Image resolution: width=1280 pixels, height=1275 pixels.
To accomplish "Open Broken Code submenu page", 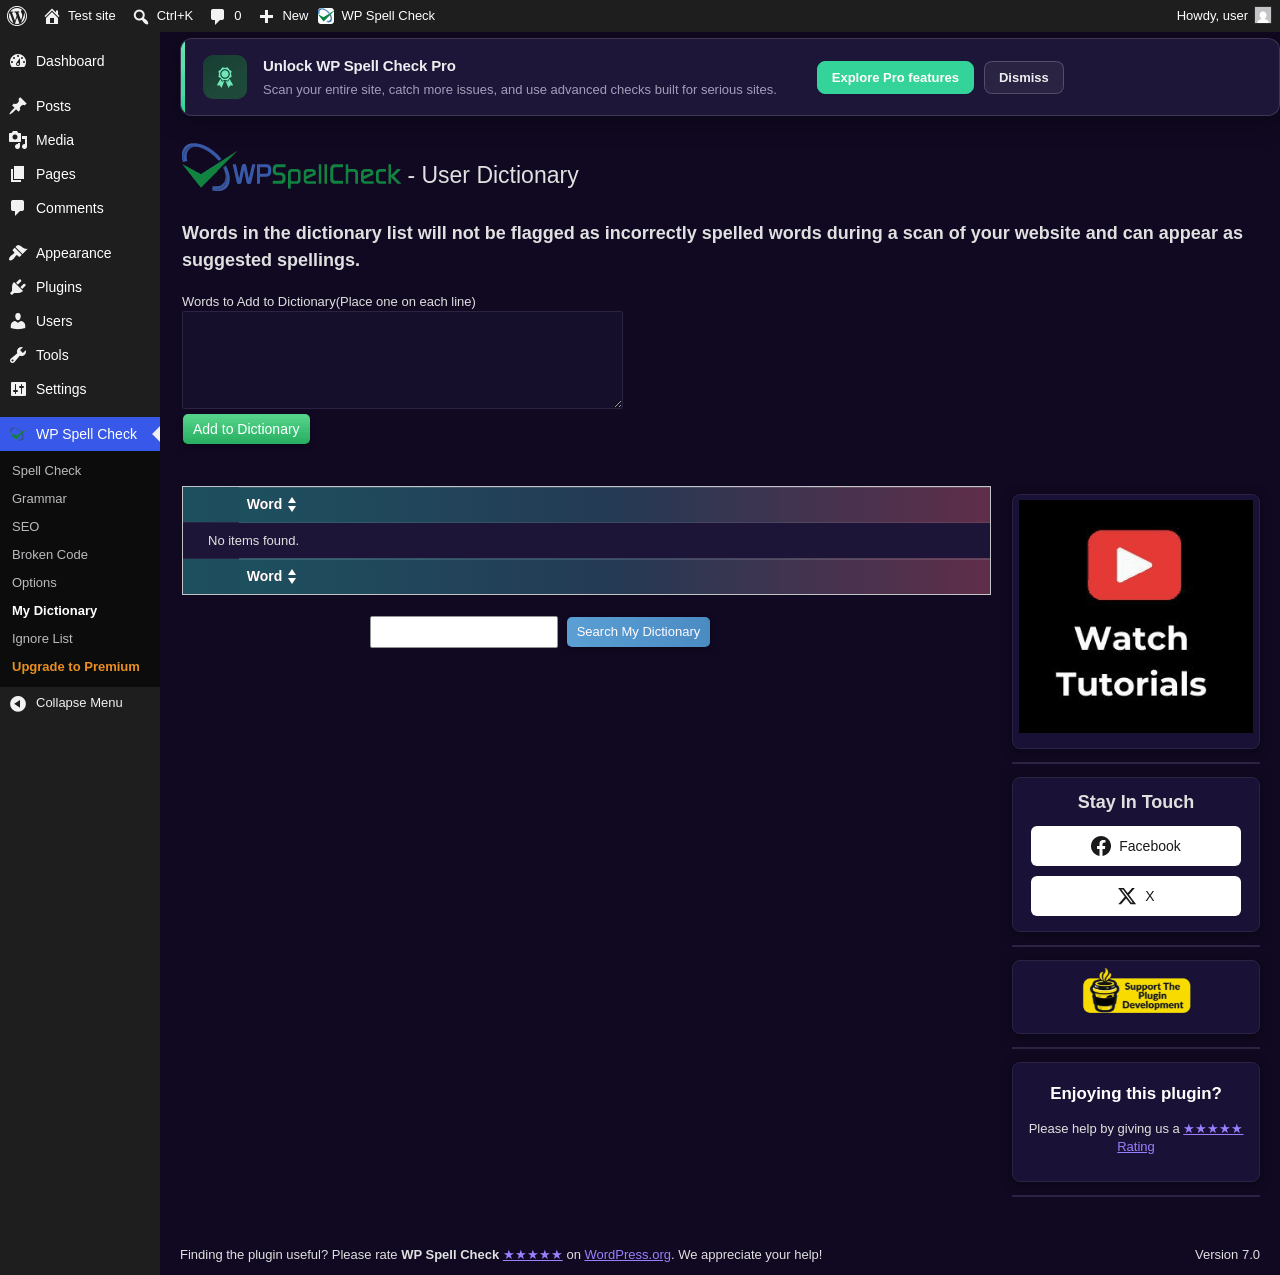I will (50, 555).
